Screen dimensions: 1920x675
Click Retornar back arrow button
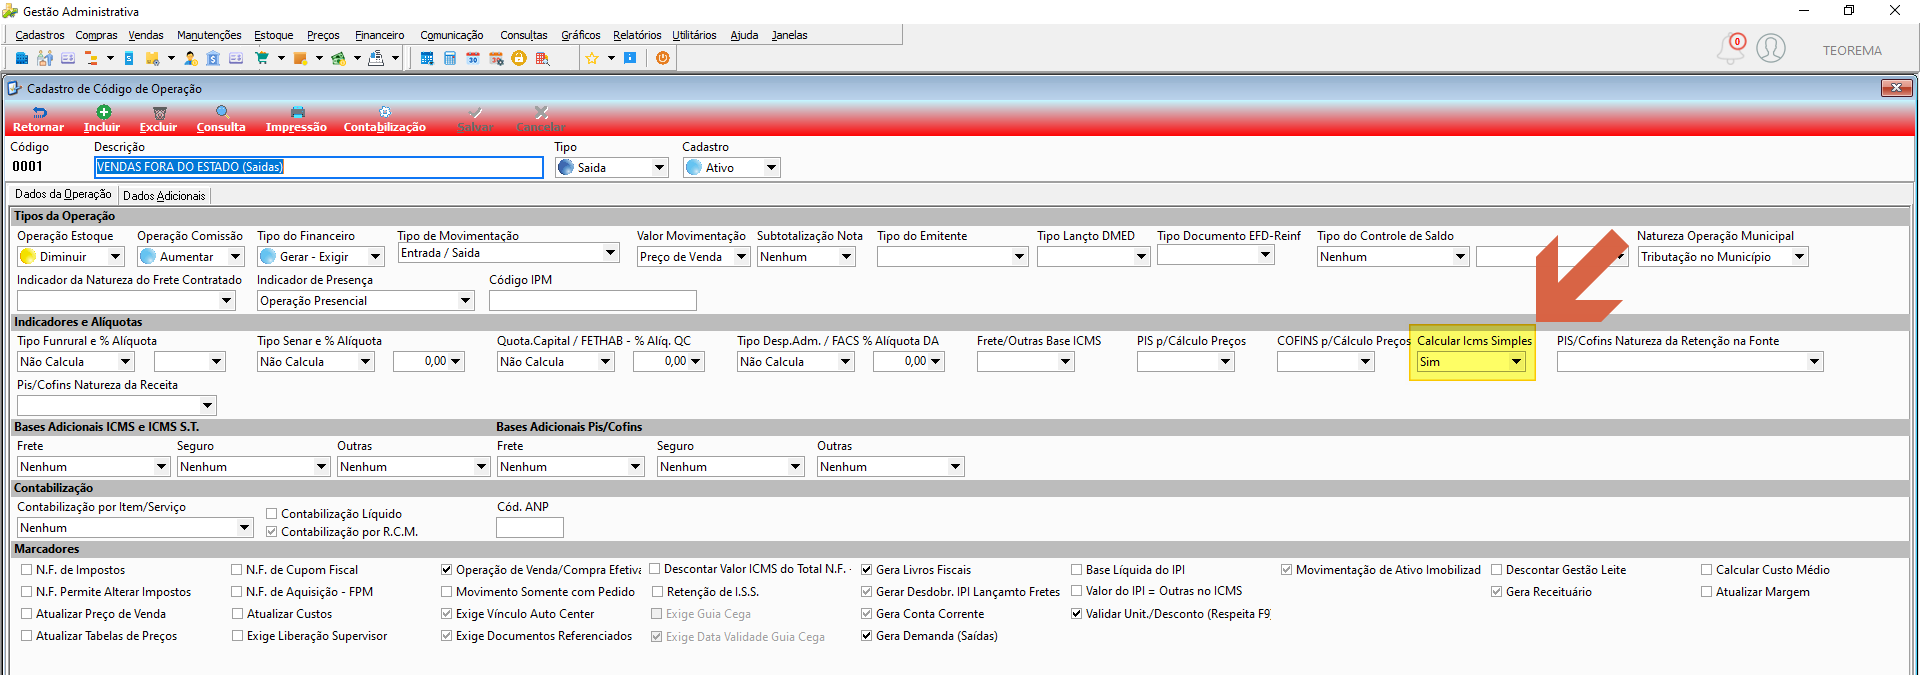(38, 120)
